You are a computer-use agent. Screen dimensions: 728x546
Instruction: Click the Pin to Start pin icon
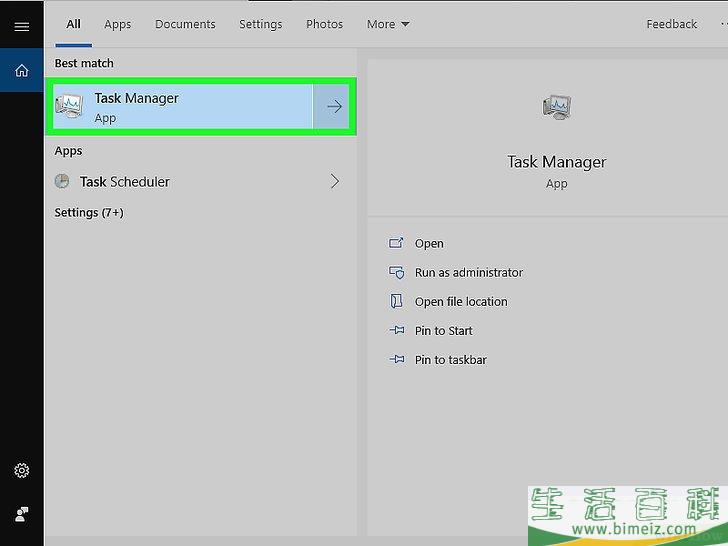click(x=396, y=330)
